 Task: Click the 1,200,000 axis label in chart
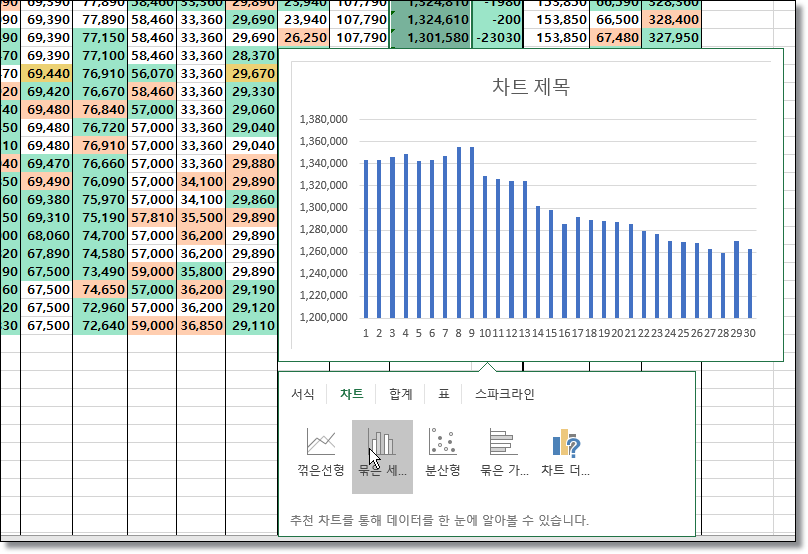pyautogui.click(x=324, y=317)
